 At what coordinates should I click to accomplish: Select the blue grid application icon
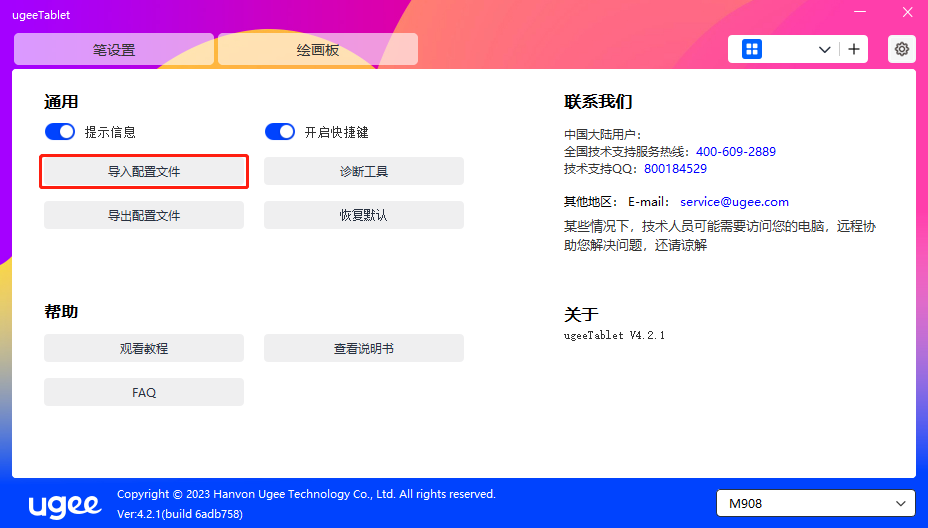pos(752,49)
